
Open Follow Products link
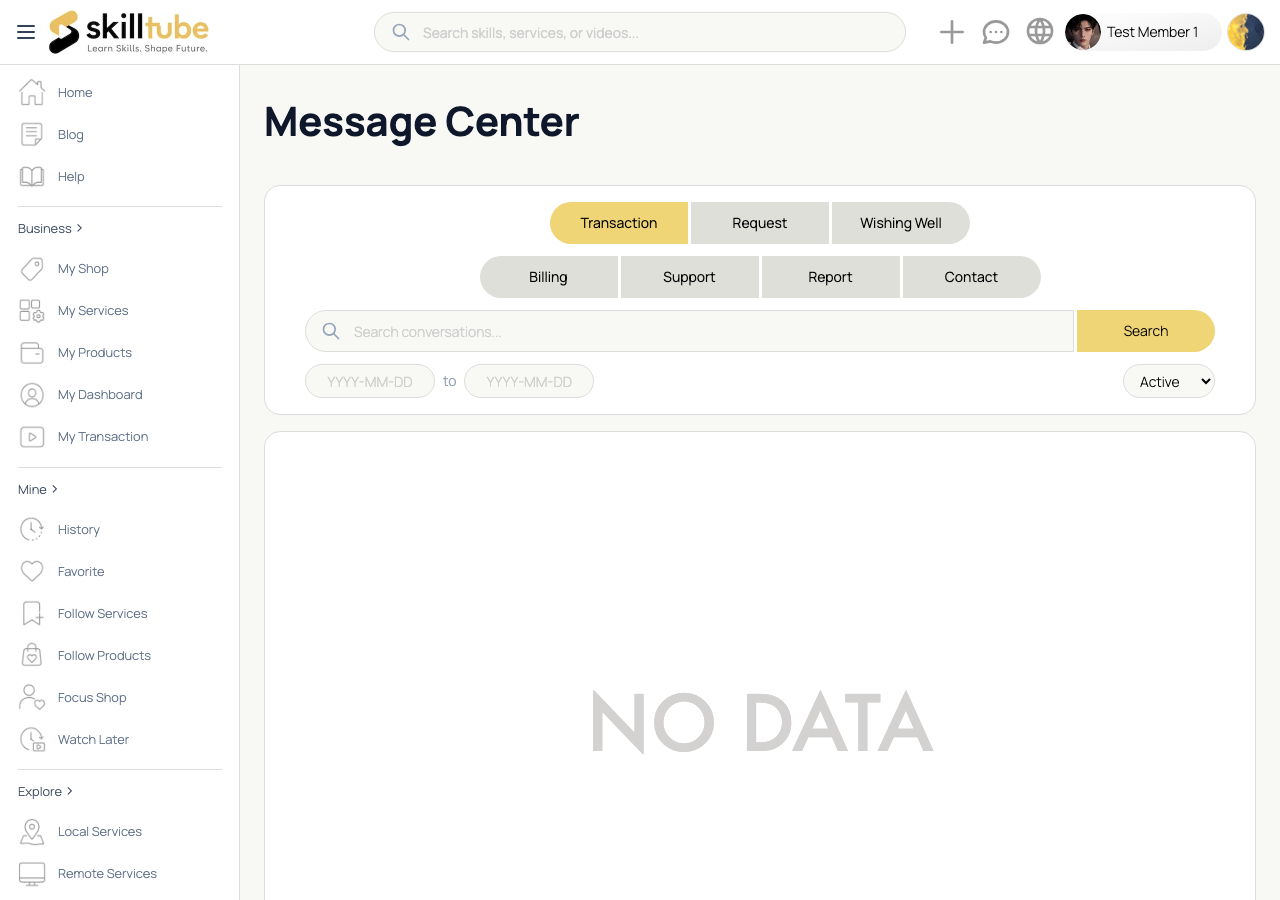coord(104,655)
